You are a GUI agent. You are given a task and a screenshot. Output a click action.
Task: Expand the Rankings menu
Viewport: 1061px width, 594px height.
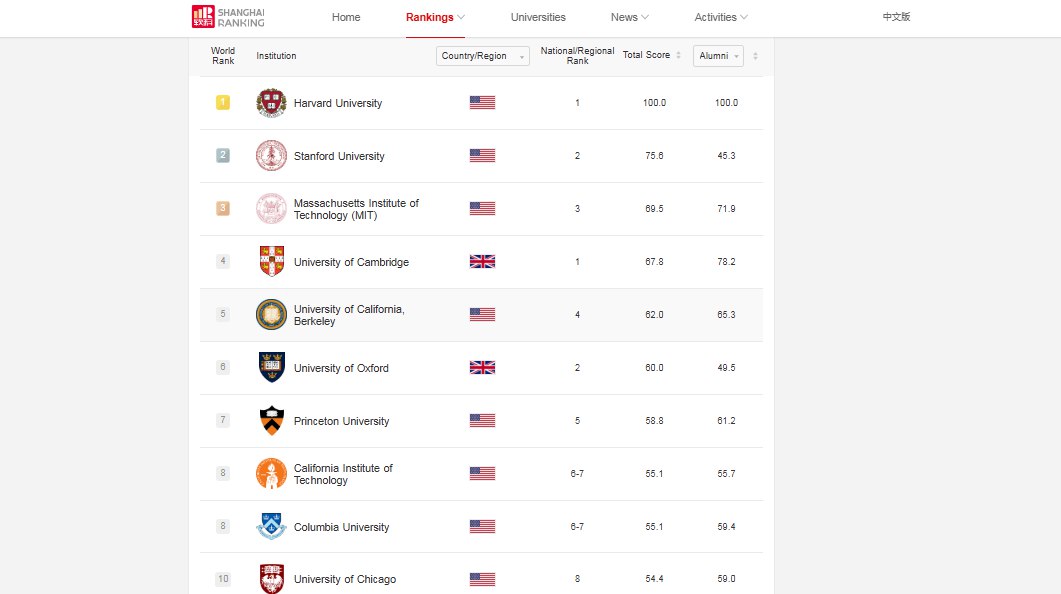click(435, 18)
